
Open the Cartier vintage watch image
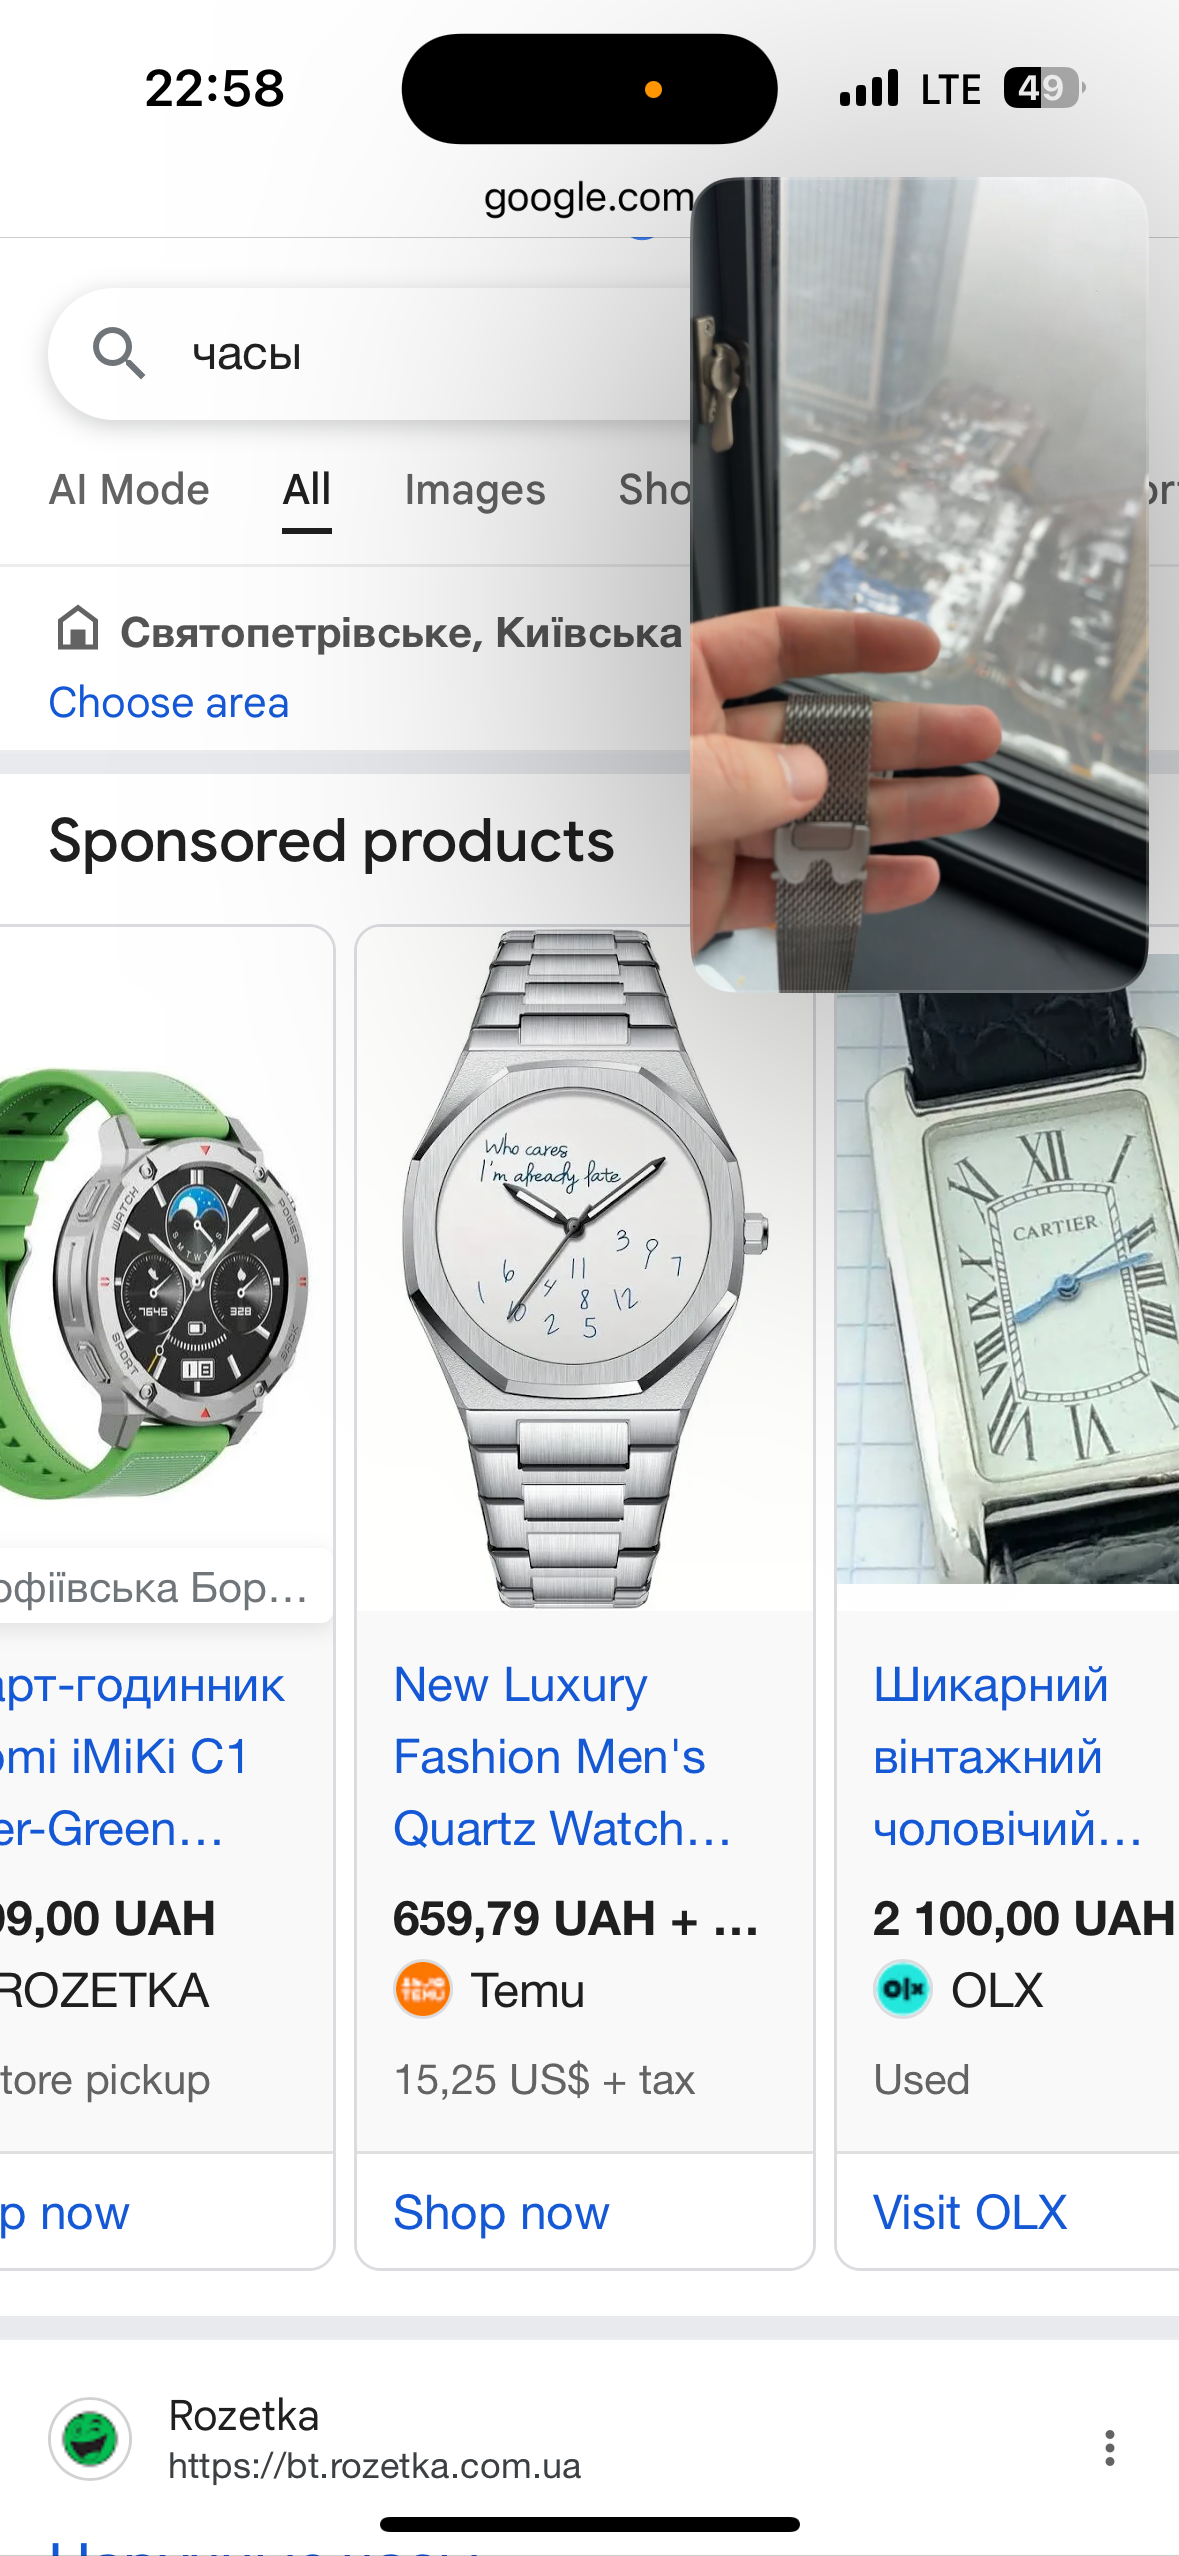(x=1008, y=1290)
